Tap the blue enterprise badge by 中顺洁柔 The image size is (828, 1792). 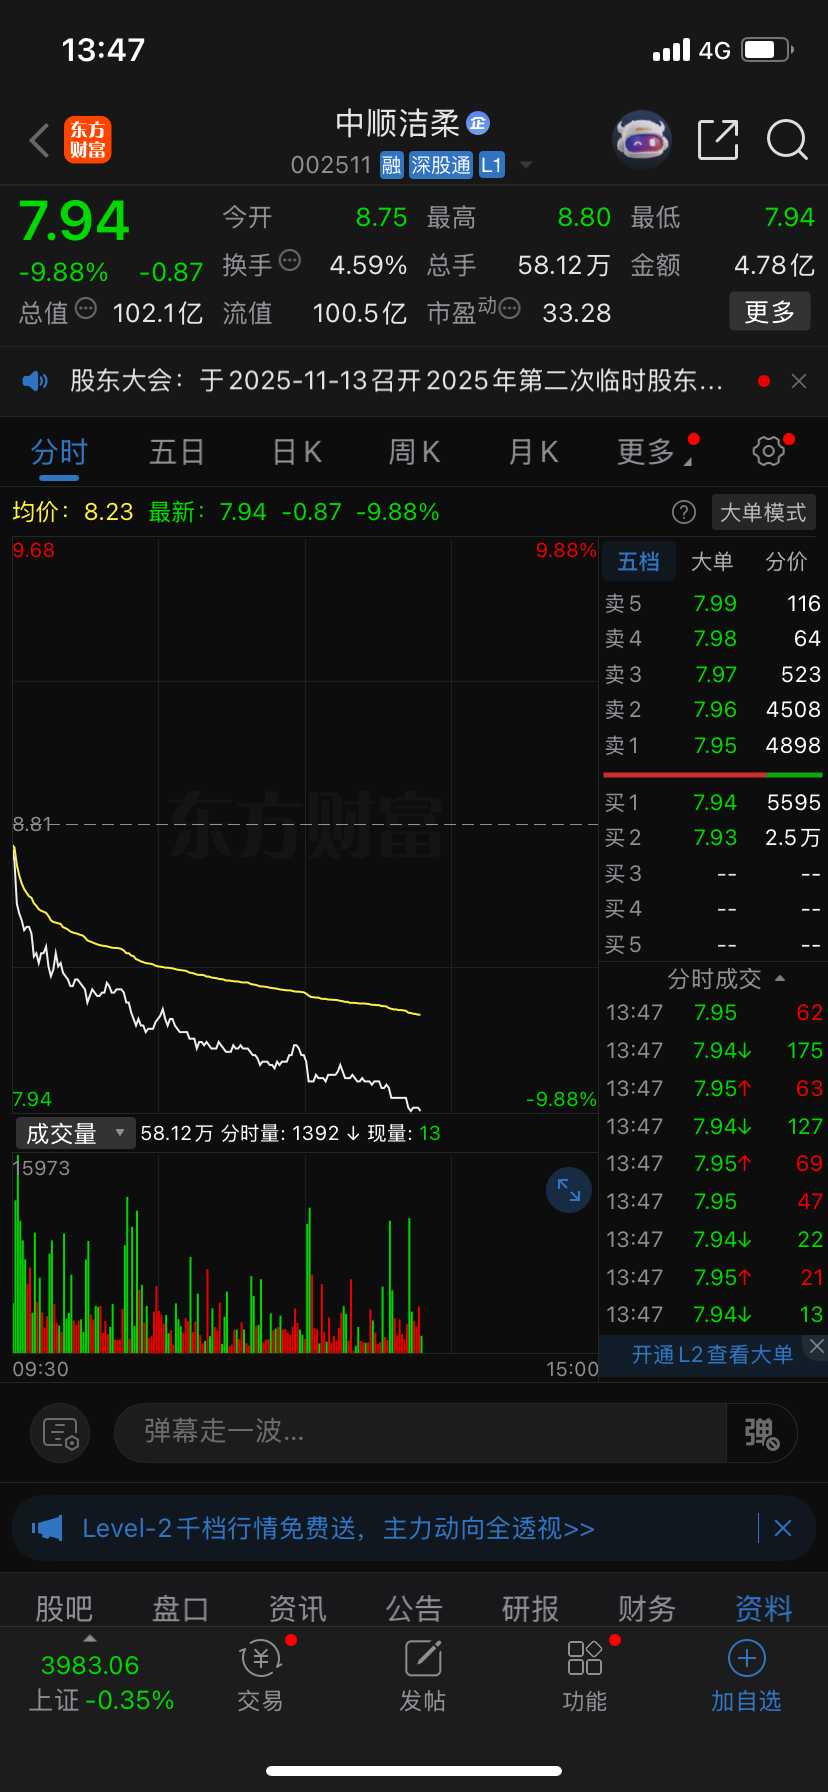478,123
